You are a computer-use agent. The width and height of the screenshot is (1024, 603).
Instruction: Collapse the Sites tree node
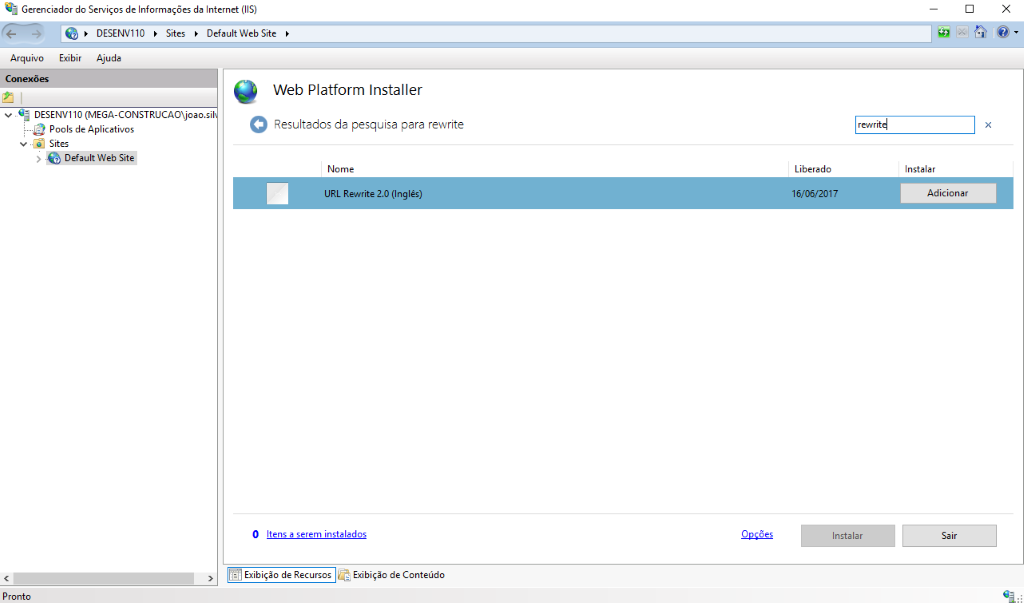23,144
